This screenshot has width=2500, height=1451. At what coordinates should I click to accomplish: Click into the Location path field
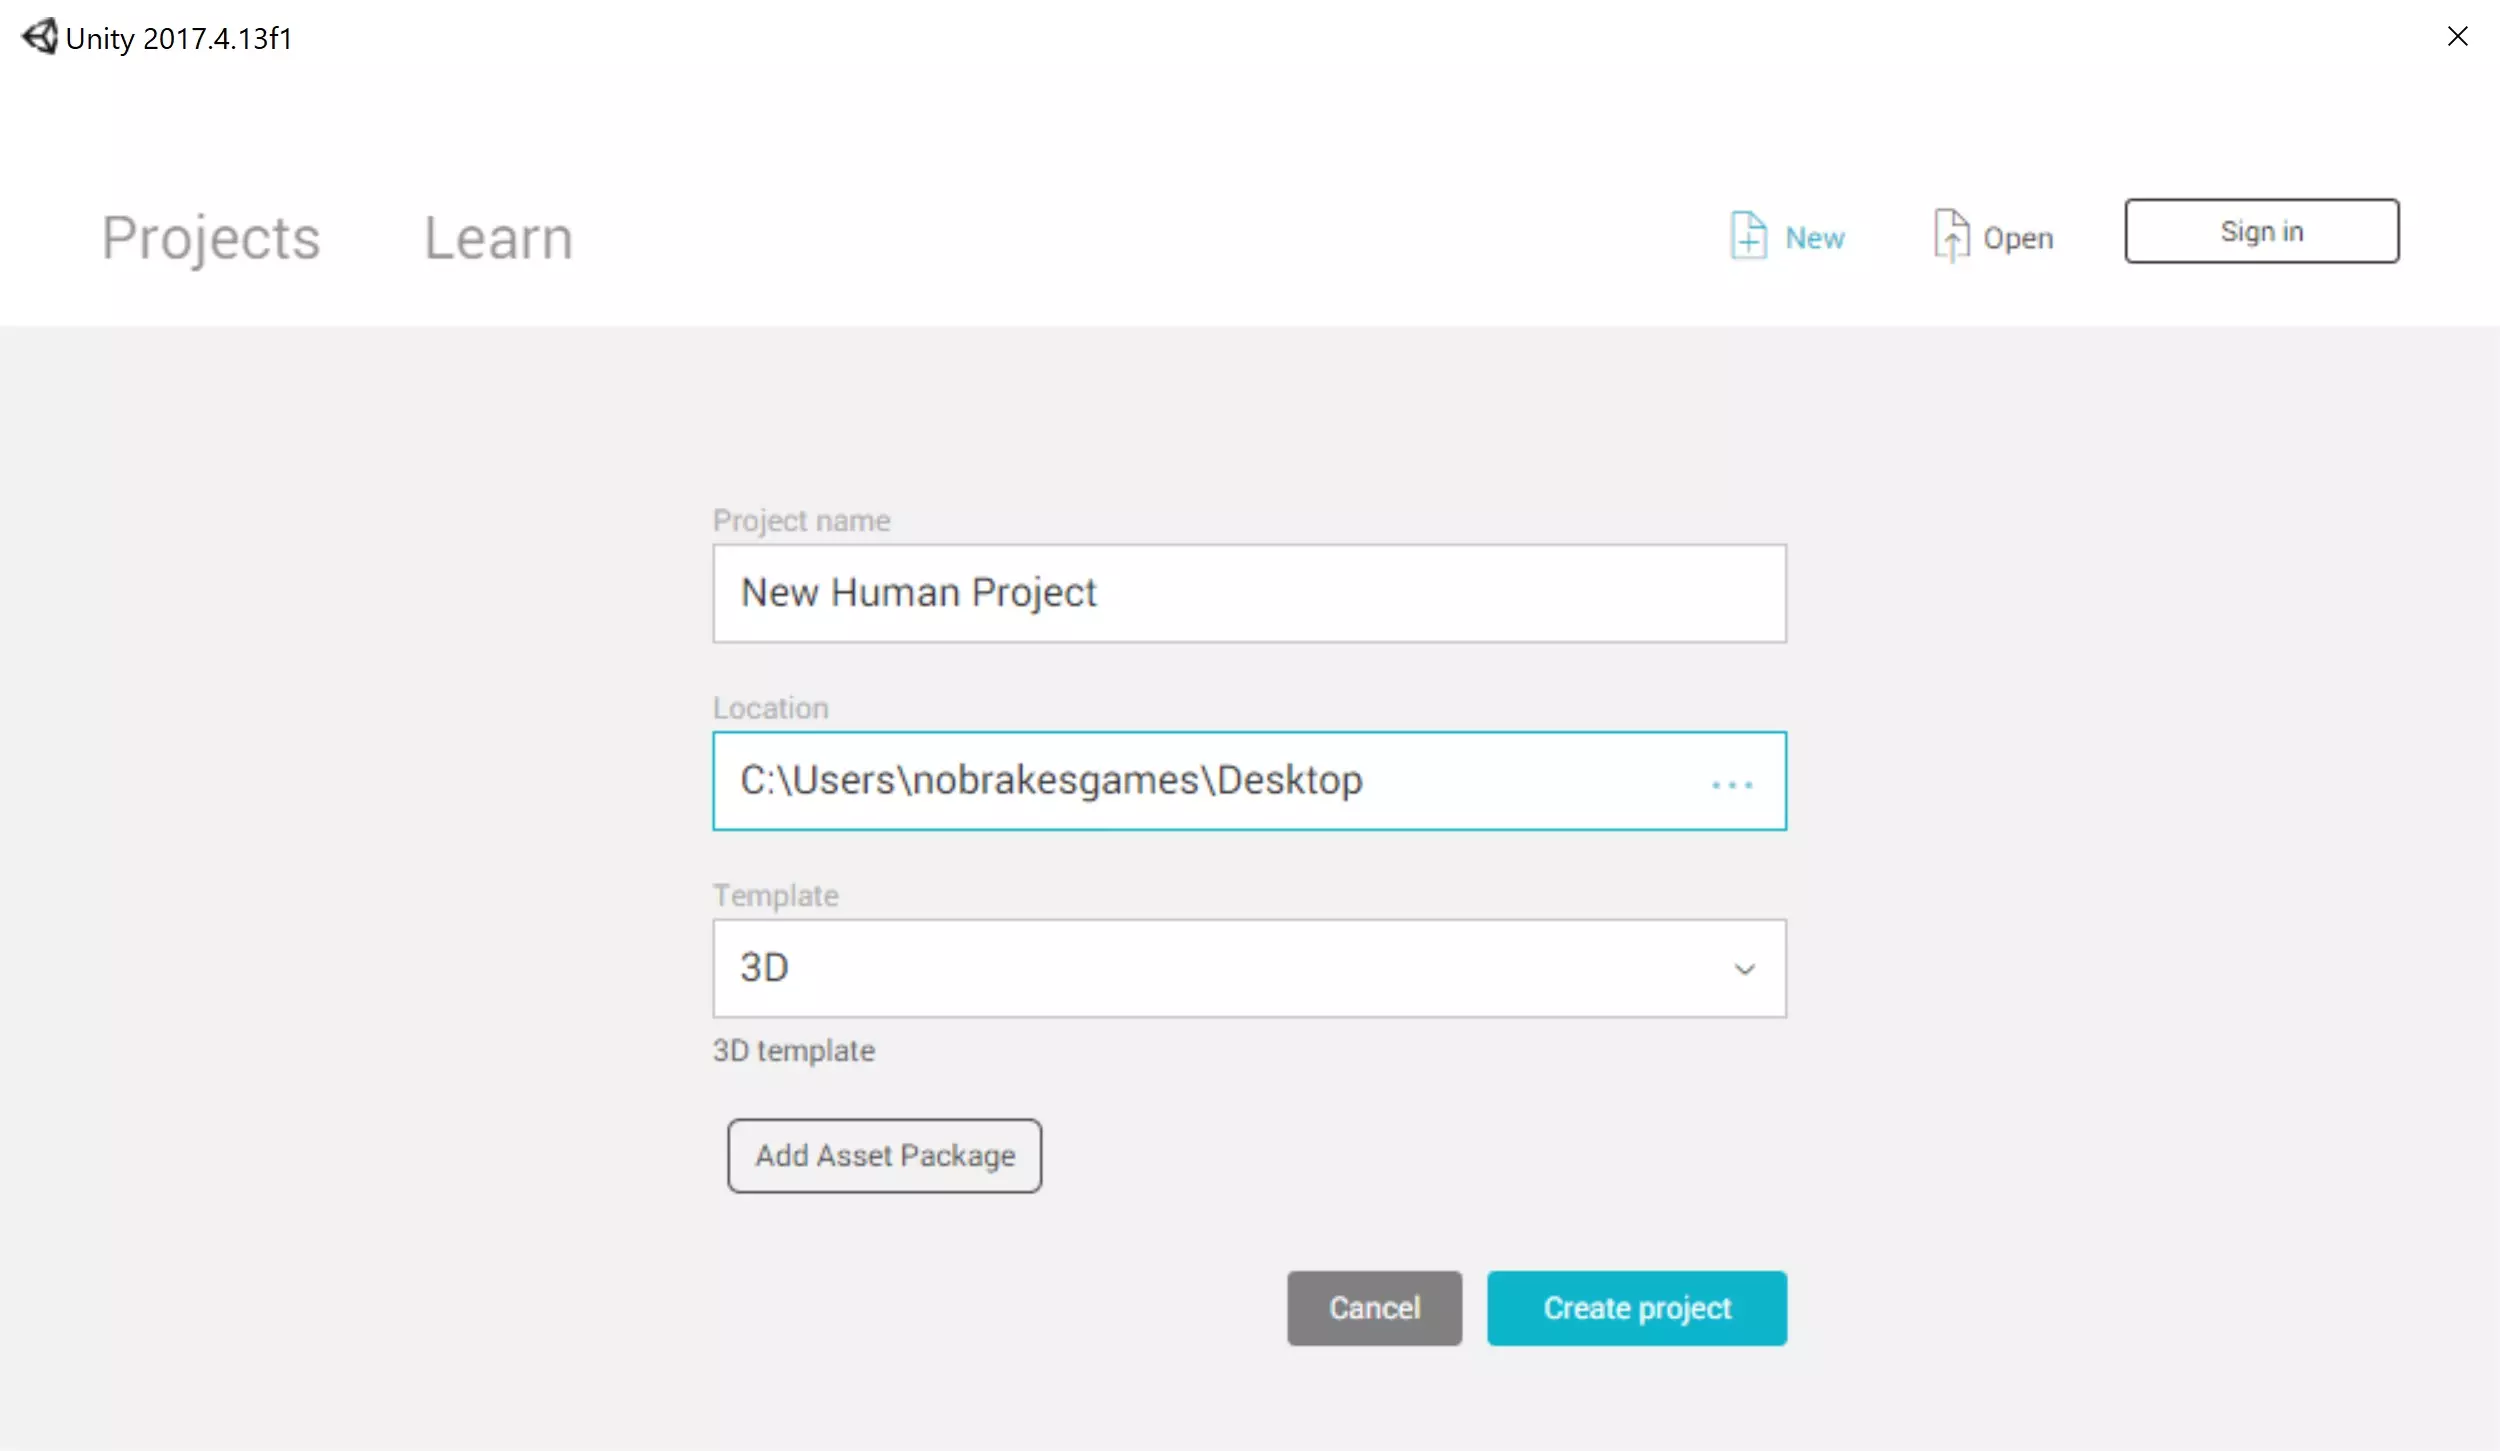tap(1200, 781)
